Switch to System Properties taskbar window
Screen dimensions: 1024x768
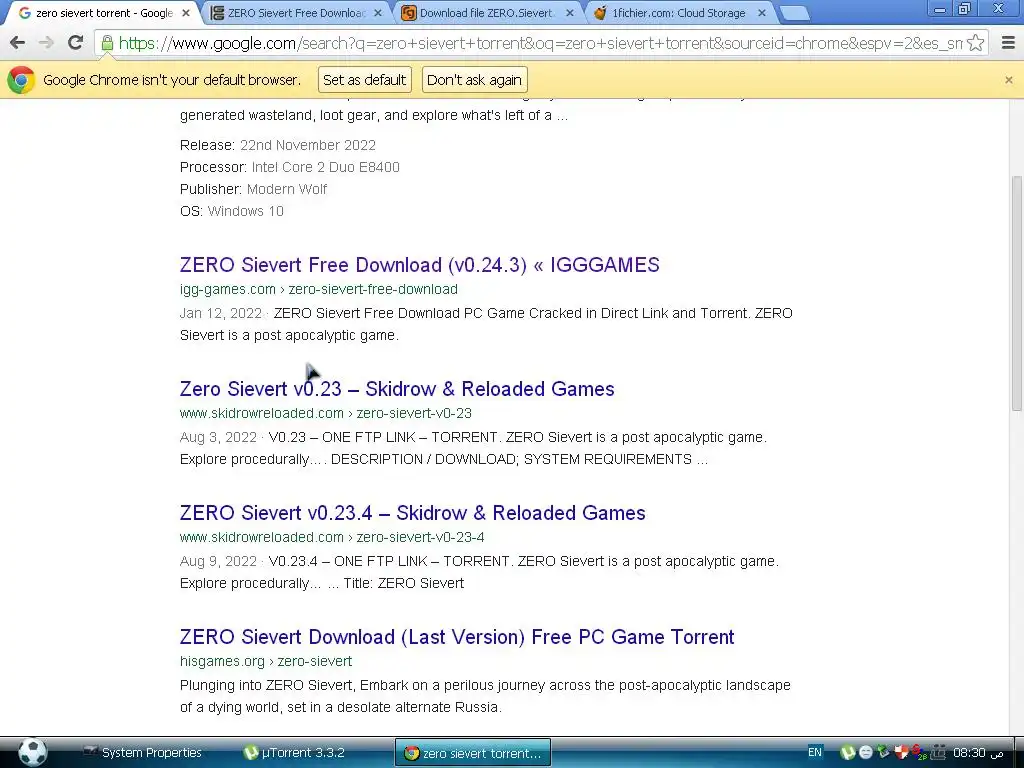(x=143, y=753)
